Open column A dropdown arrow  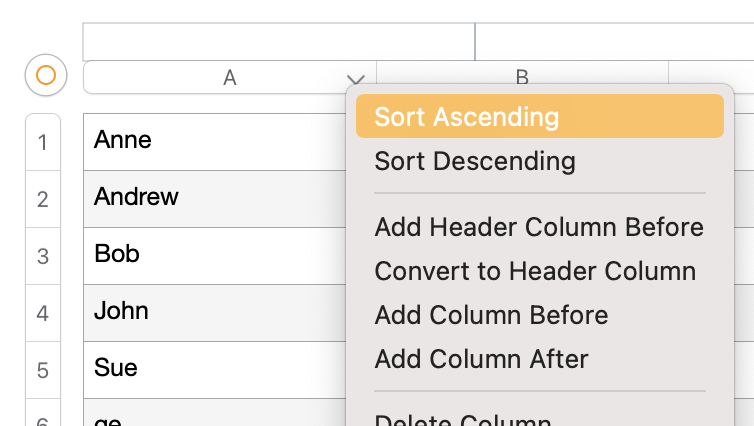tap(355, 78)
